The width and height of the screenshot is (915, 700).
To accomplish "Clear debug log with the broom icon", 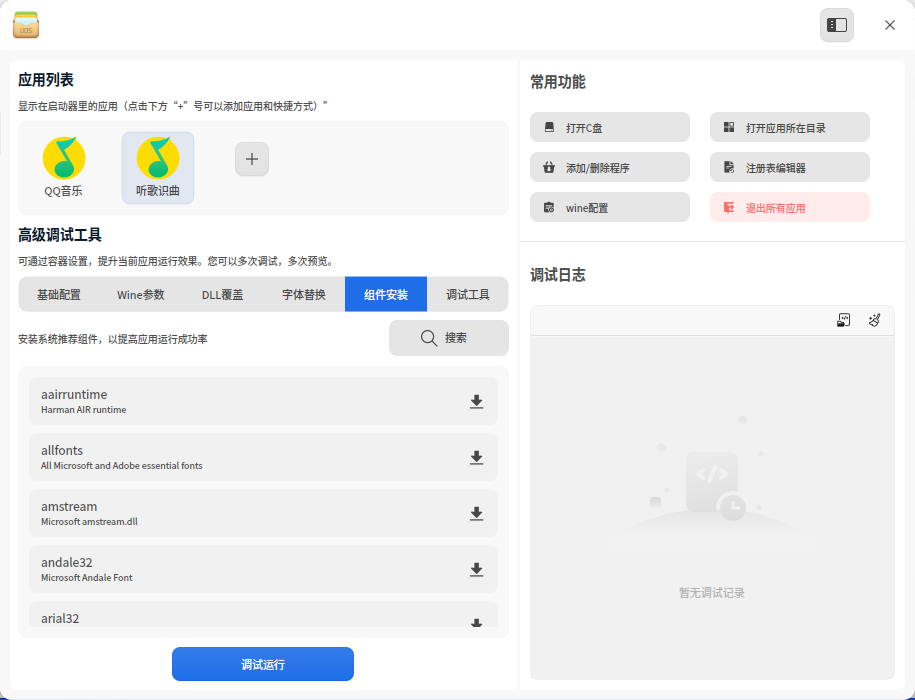I will click(874, 320).
